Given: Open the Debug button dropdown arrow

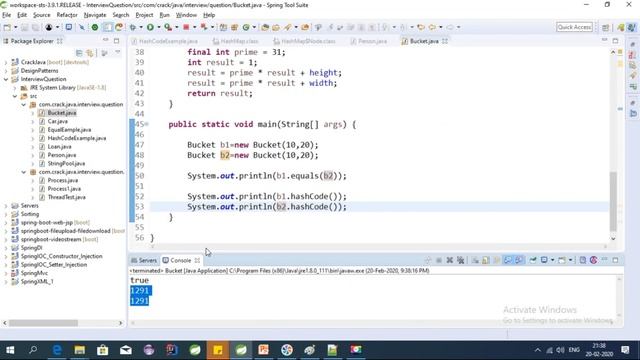Looking at the screenshot, I should 140,27.
